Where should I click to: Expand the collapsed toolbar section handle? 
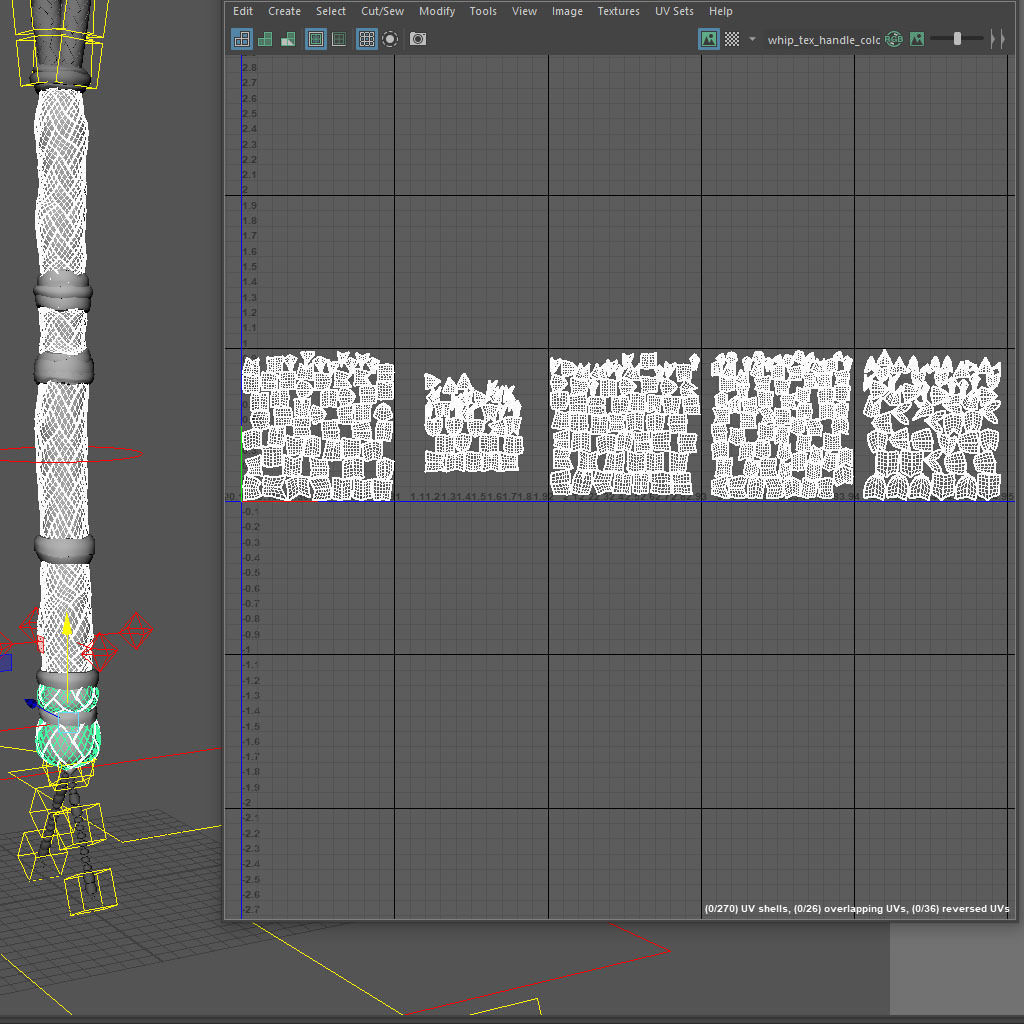coord(997,39)
